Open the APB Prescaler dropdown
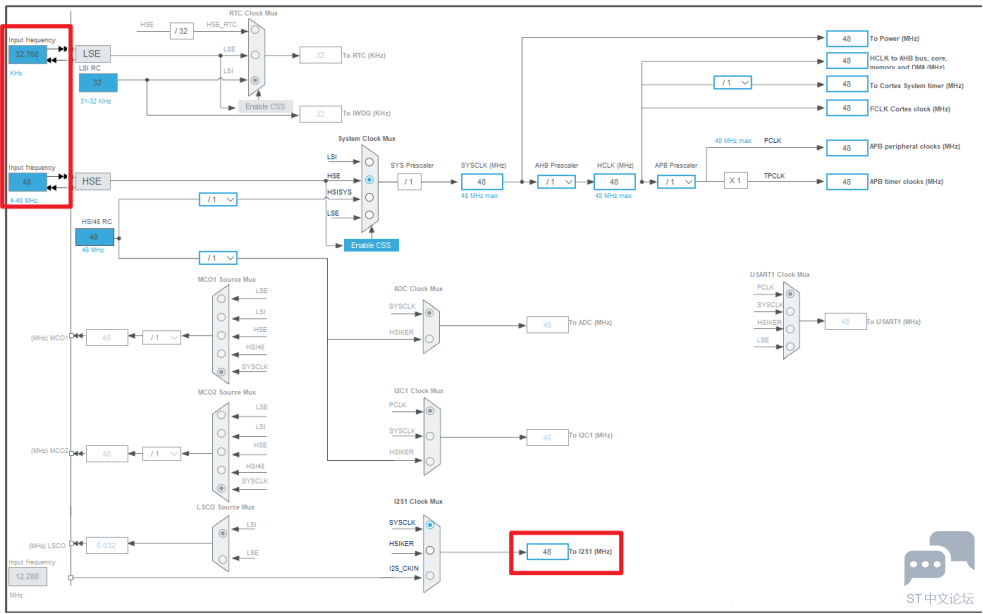Image resolution: width=983 pixels, height=614 pixels. point(676,182)
